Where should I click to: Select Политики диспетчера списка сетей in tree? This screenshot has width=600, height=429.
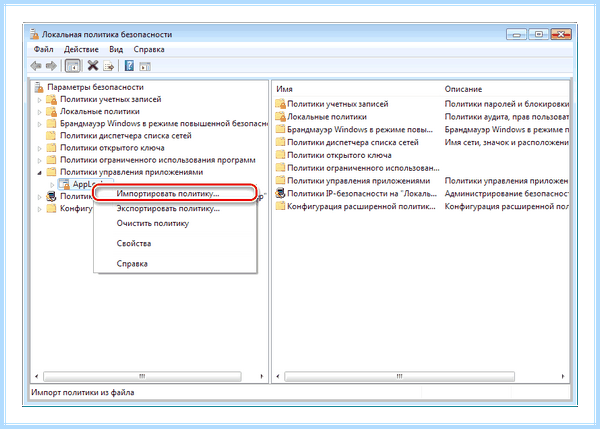[x=126, y=136]
